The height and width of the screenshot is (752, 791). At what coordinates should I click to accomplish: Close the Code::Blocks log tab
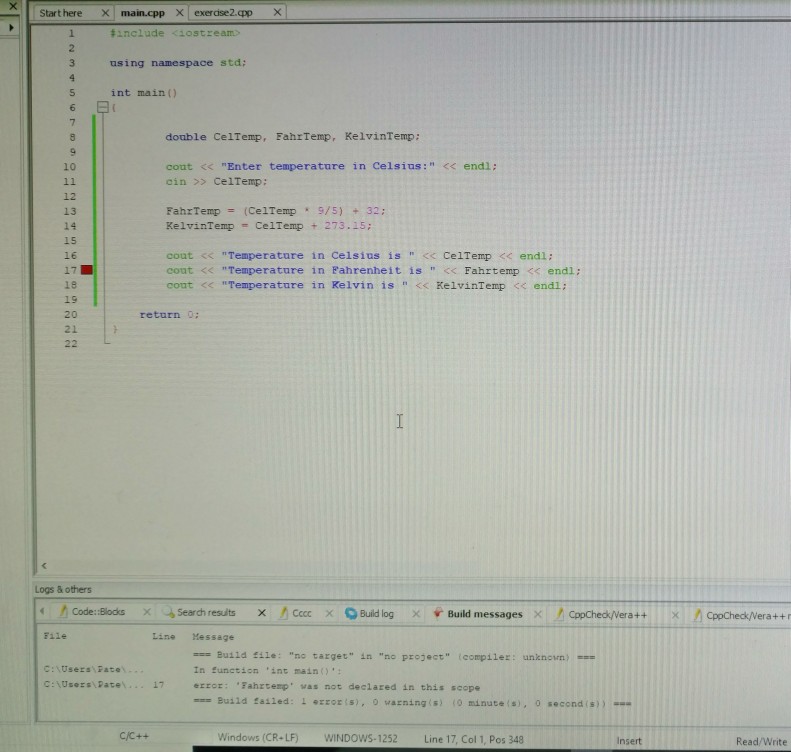tap(147, 612)
